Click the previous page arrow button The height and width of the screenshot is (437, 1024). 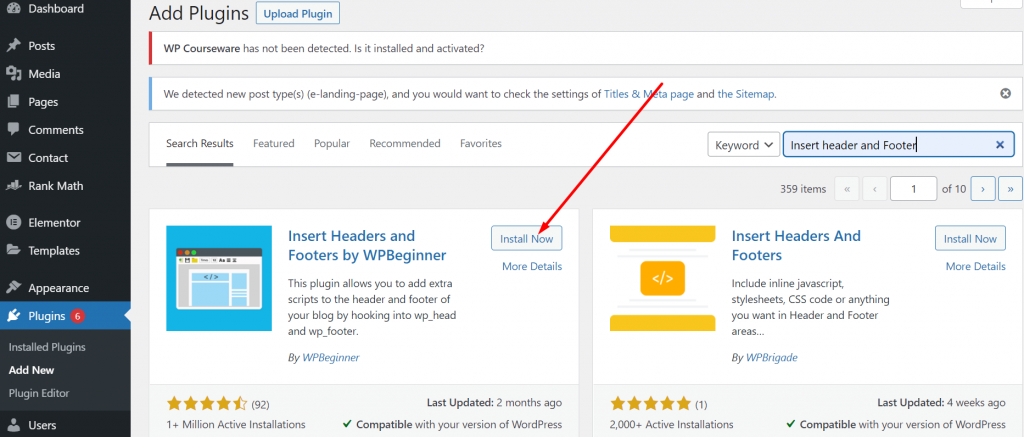[874, 189]
